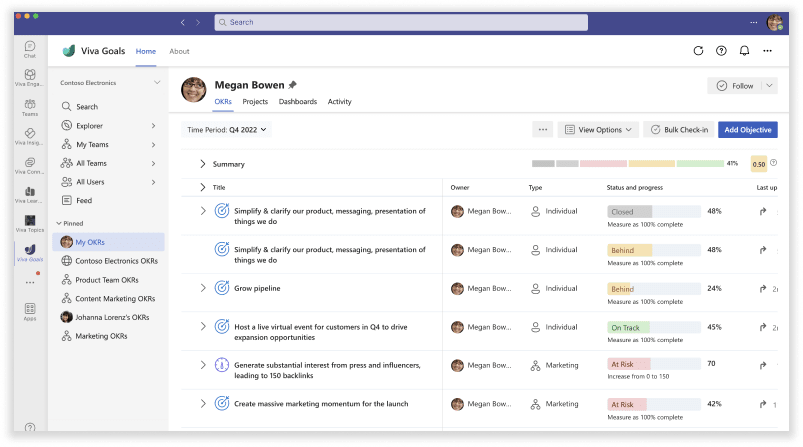Viewport: 803px width, 447px height.
Task: Select Viva Goals in left rail
Action: pyautogui.click(x=30, y=253)
